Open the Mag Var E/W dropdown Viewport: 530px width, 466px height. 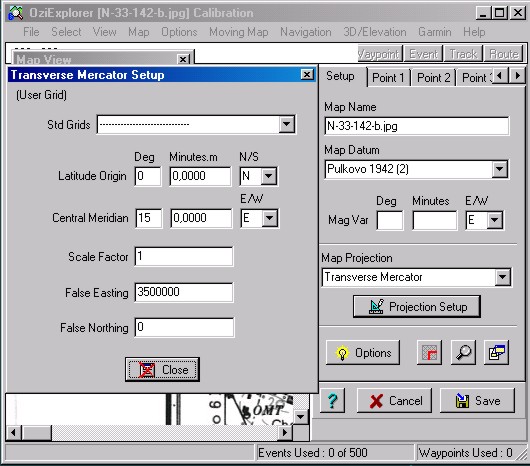coord(494,220)
